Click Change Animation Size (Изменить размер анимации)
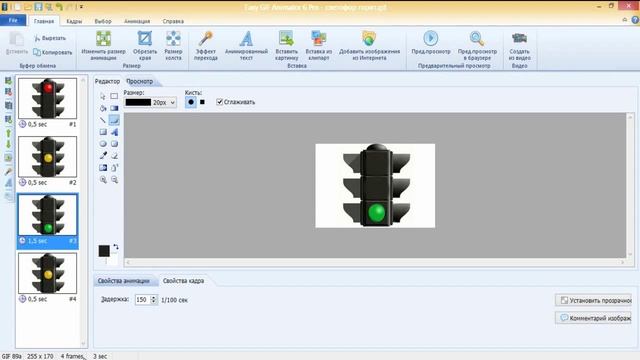 point(103,45)
